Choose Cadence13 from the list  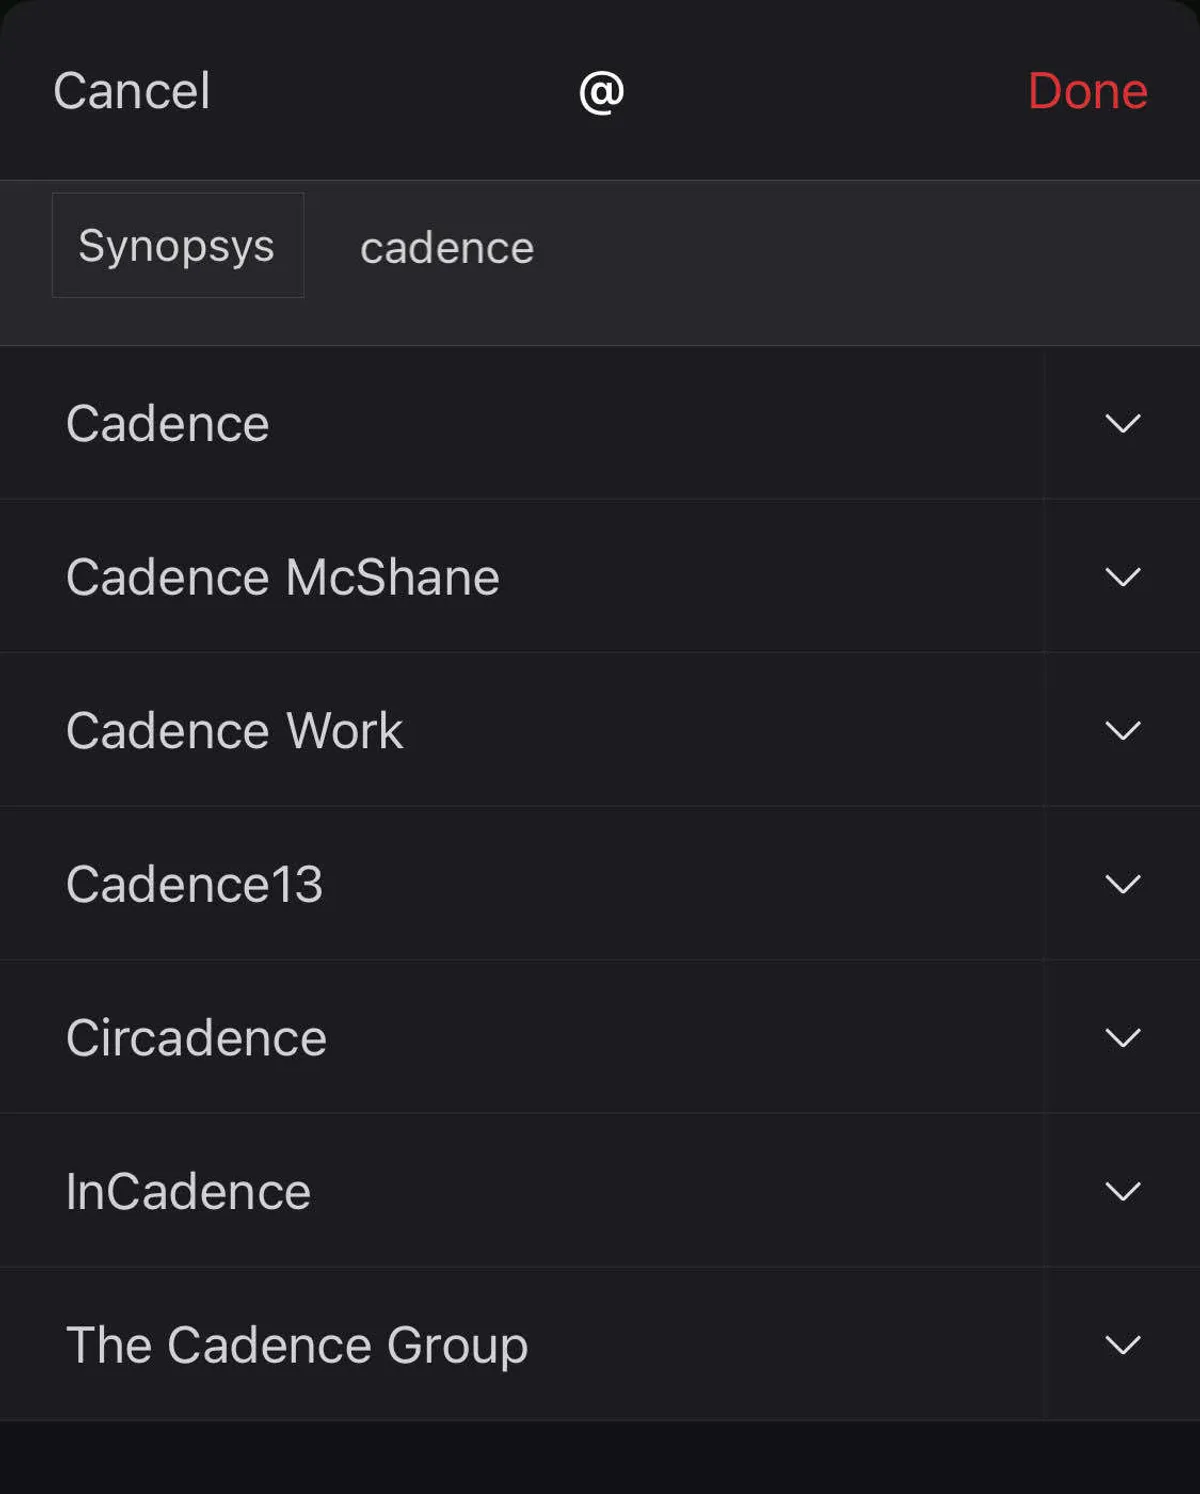[194, 884]
